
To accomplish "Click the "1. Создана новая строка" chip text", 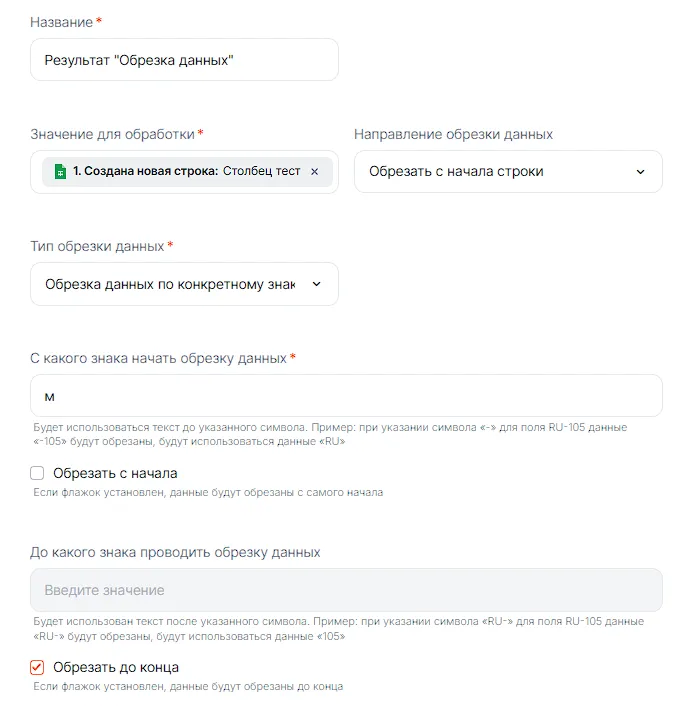I will pos(145,172).
